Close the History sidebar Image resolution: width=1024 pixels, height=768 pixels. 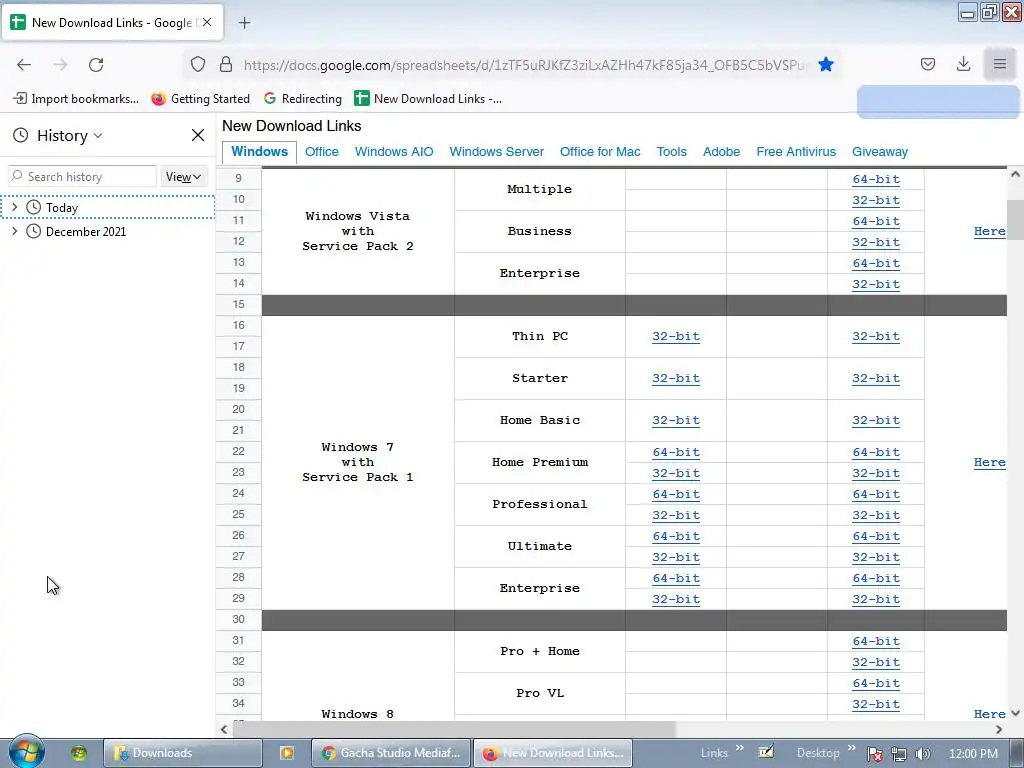(198, 135)
